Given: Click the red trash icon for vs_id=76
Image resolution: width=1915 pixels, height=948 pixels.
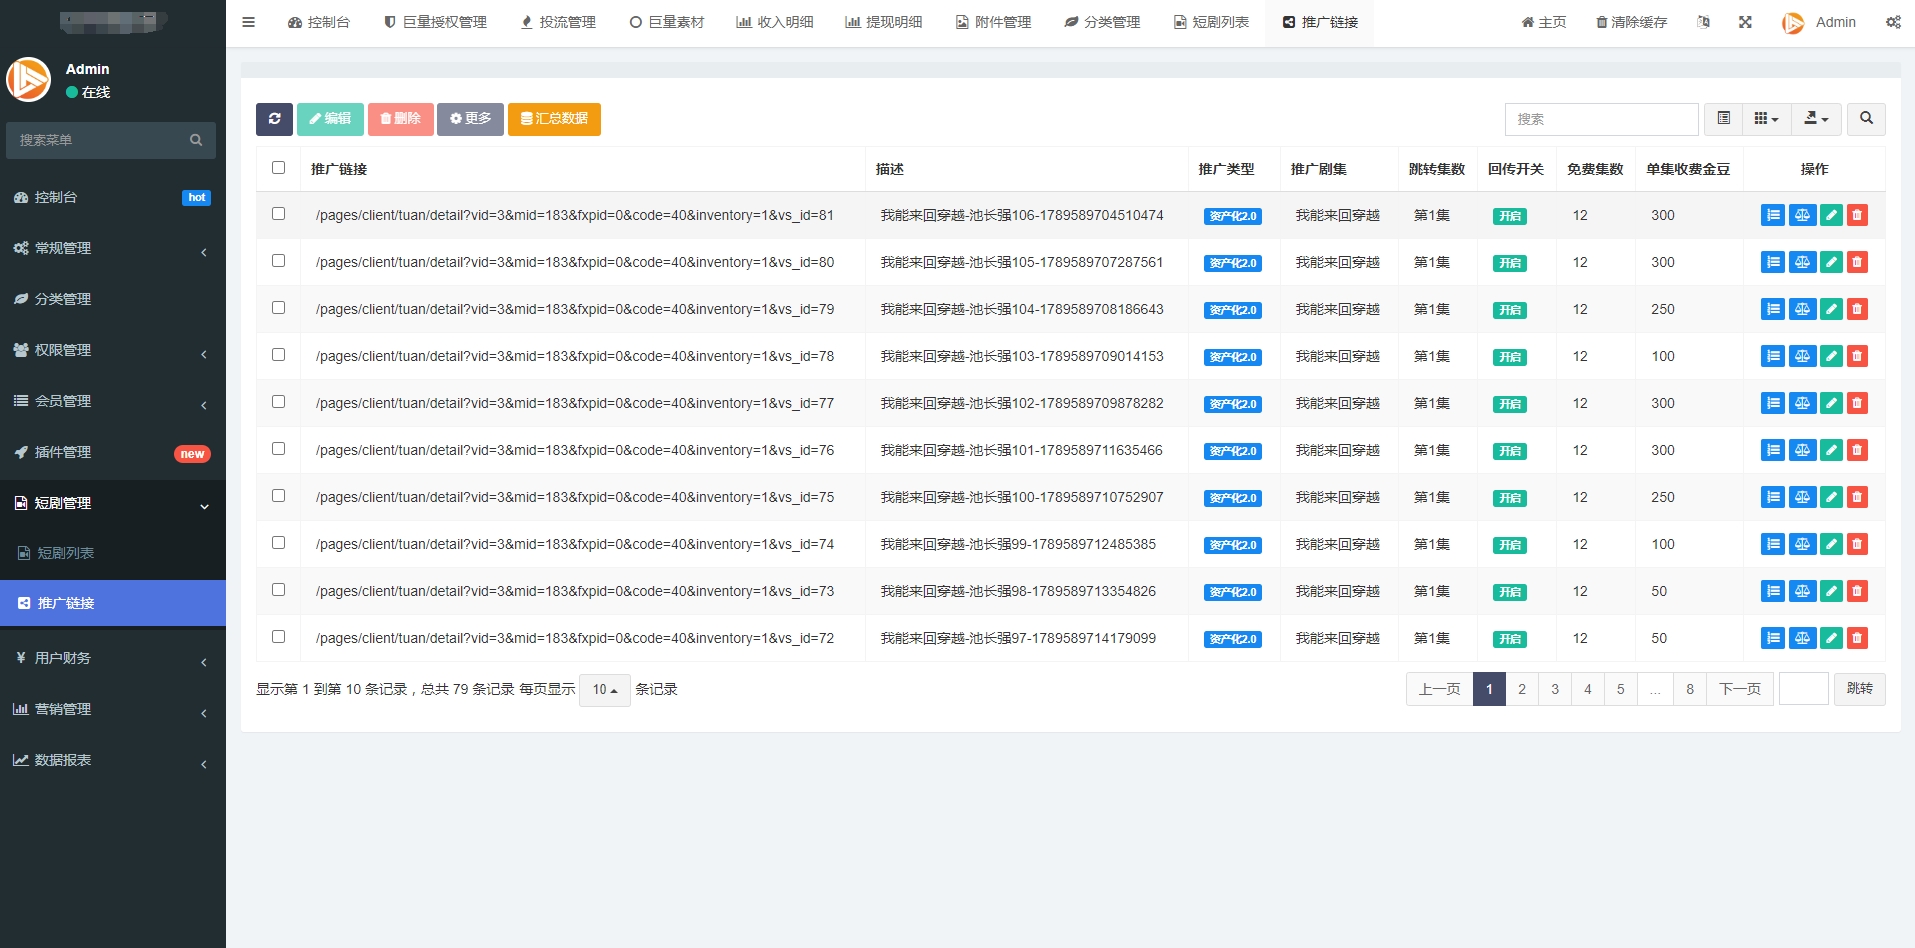Looking at the screenshot, I should click(x=1857, y=450).
